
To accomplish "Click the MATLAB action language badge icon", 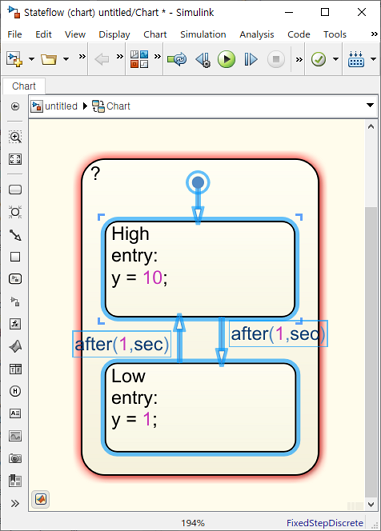I will pos(41,499).
